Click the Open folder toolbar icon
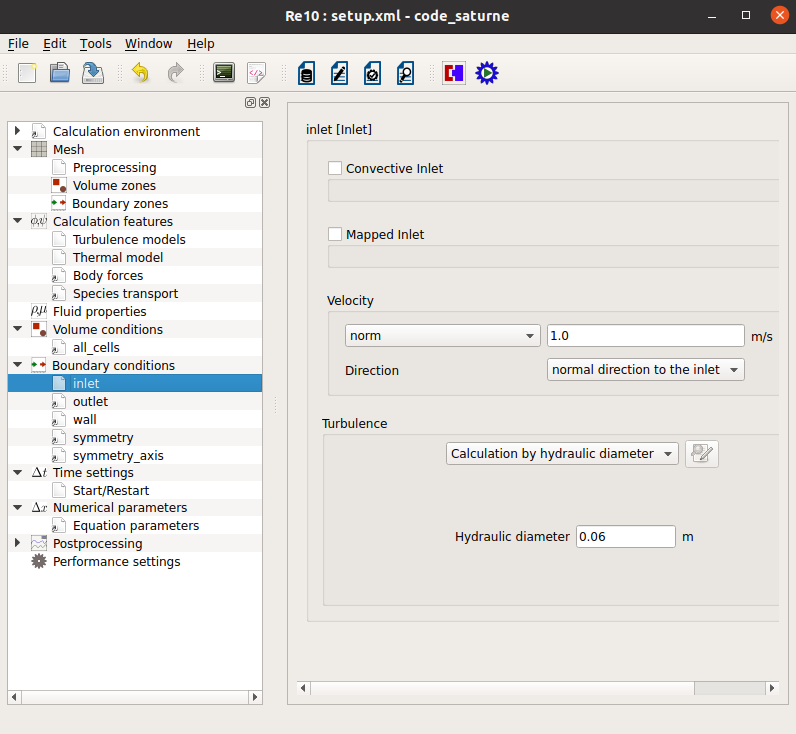The height and width of the screenshot is (734, 796). [x=60, y=73]
